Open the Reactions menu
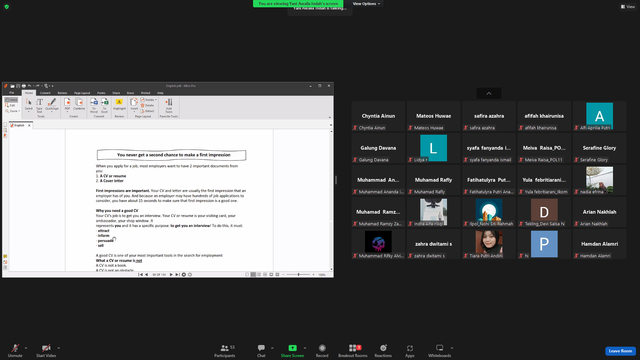This screenshot has width=640, height=360. pyautogui.click(x=383, y=350)
